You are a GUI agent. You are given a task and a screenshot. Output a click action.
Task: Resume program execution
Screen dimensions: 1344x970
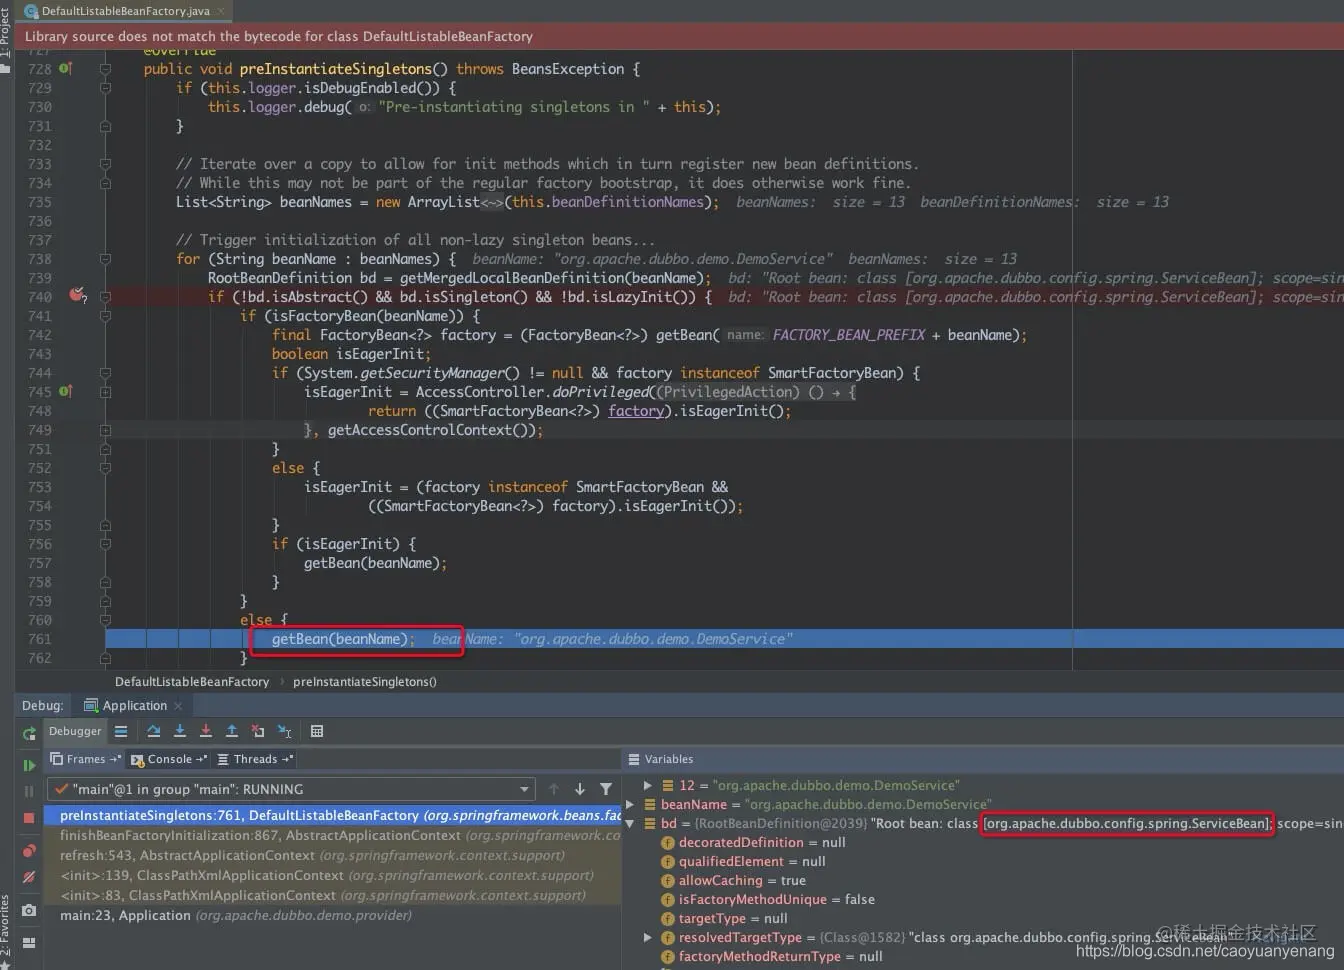click(x=29, y=765)
